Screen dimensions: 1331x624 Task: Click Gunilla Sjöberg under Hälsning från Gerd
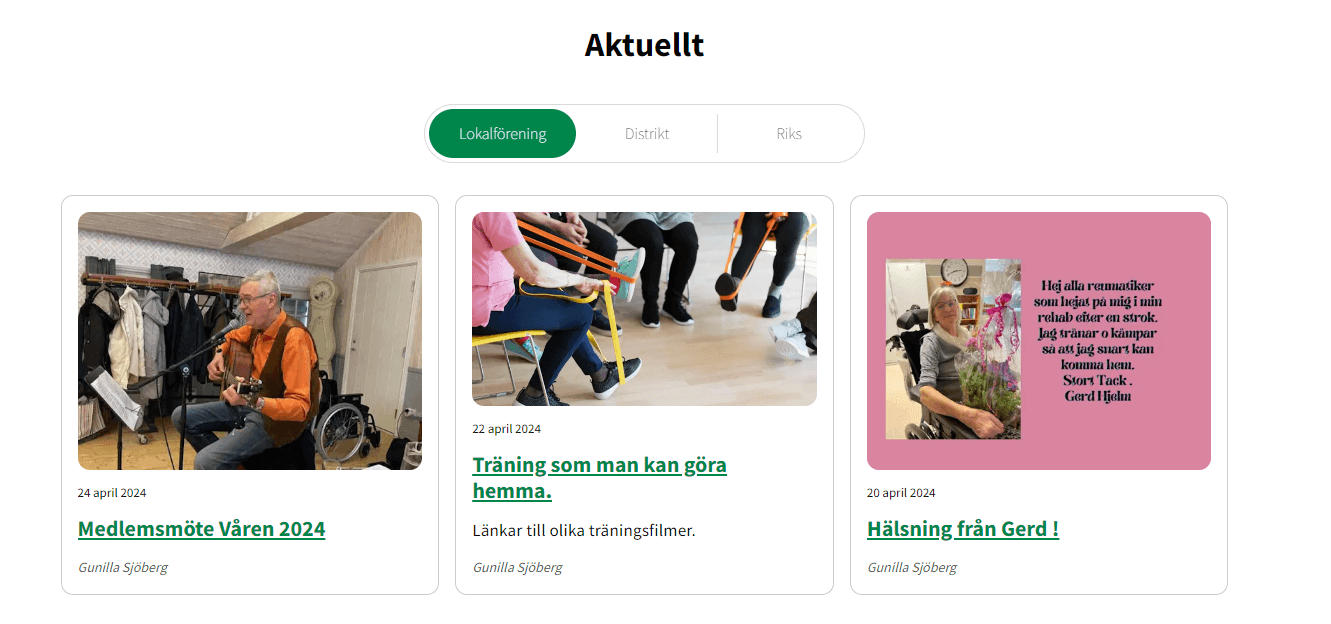[x=912, y=568]
